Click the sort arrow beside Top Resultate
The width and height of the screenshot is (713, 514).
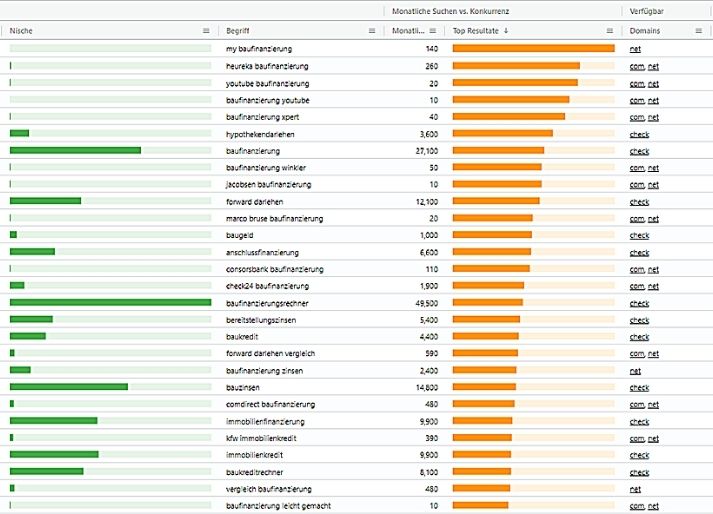tap(505, 31)
